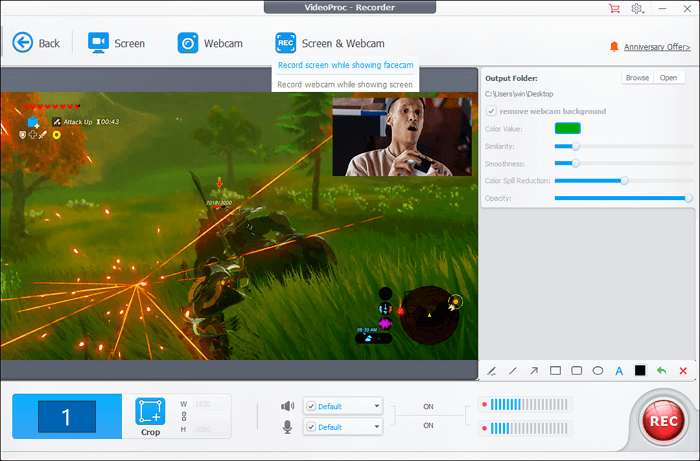700x461 pixels.
Task: Open the black drawing color swatch
Action: point(640,370)
